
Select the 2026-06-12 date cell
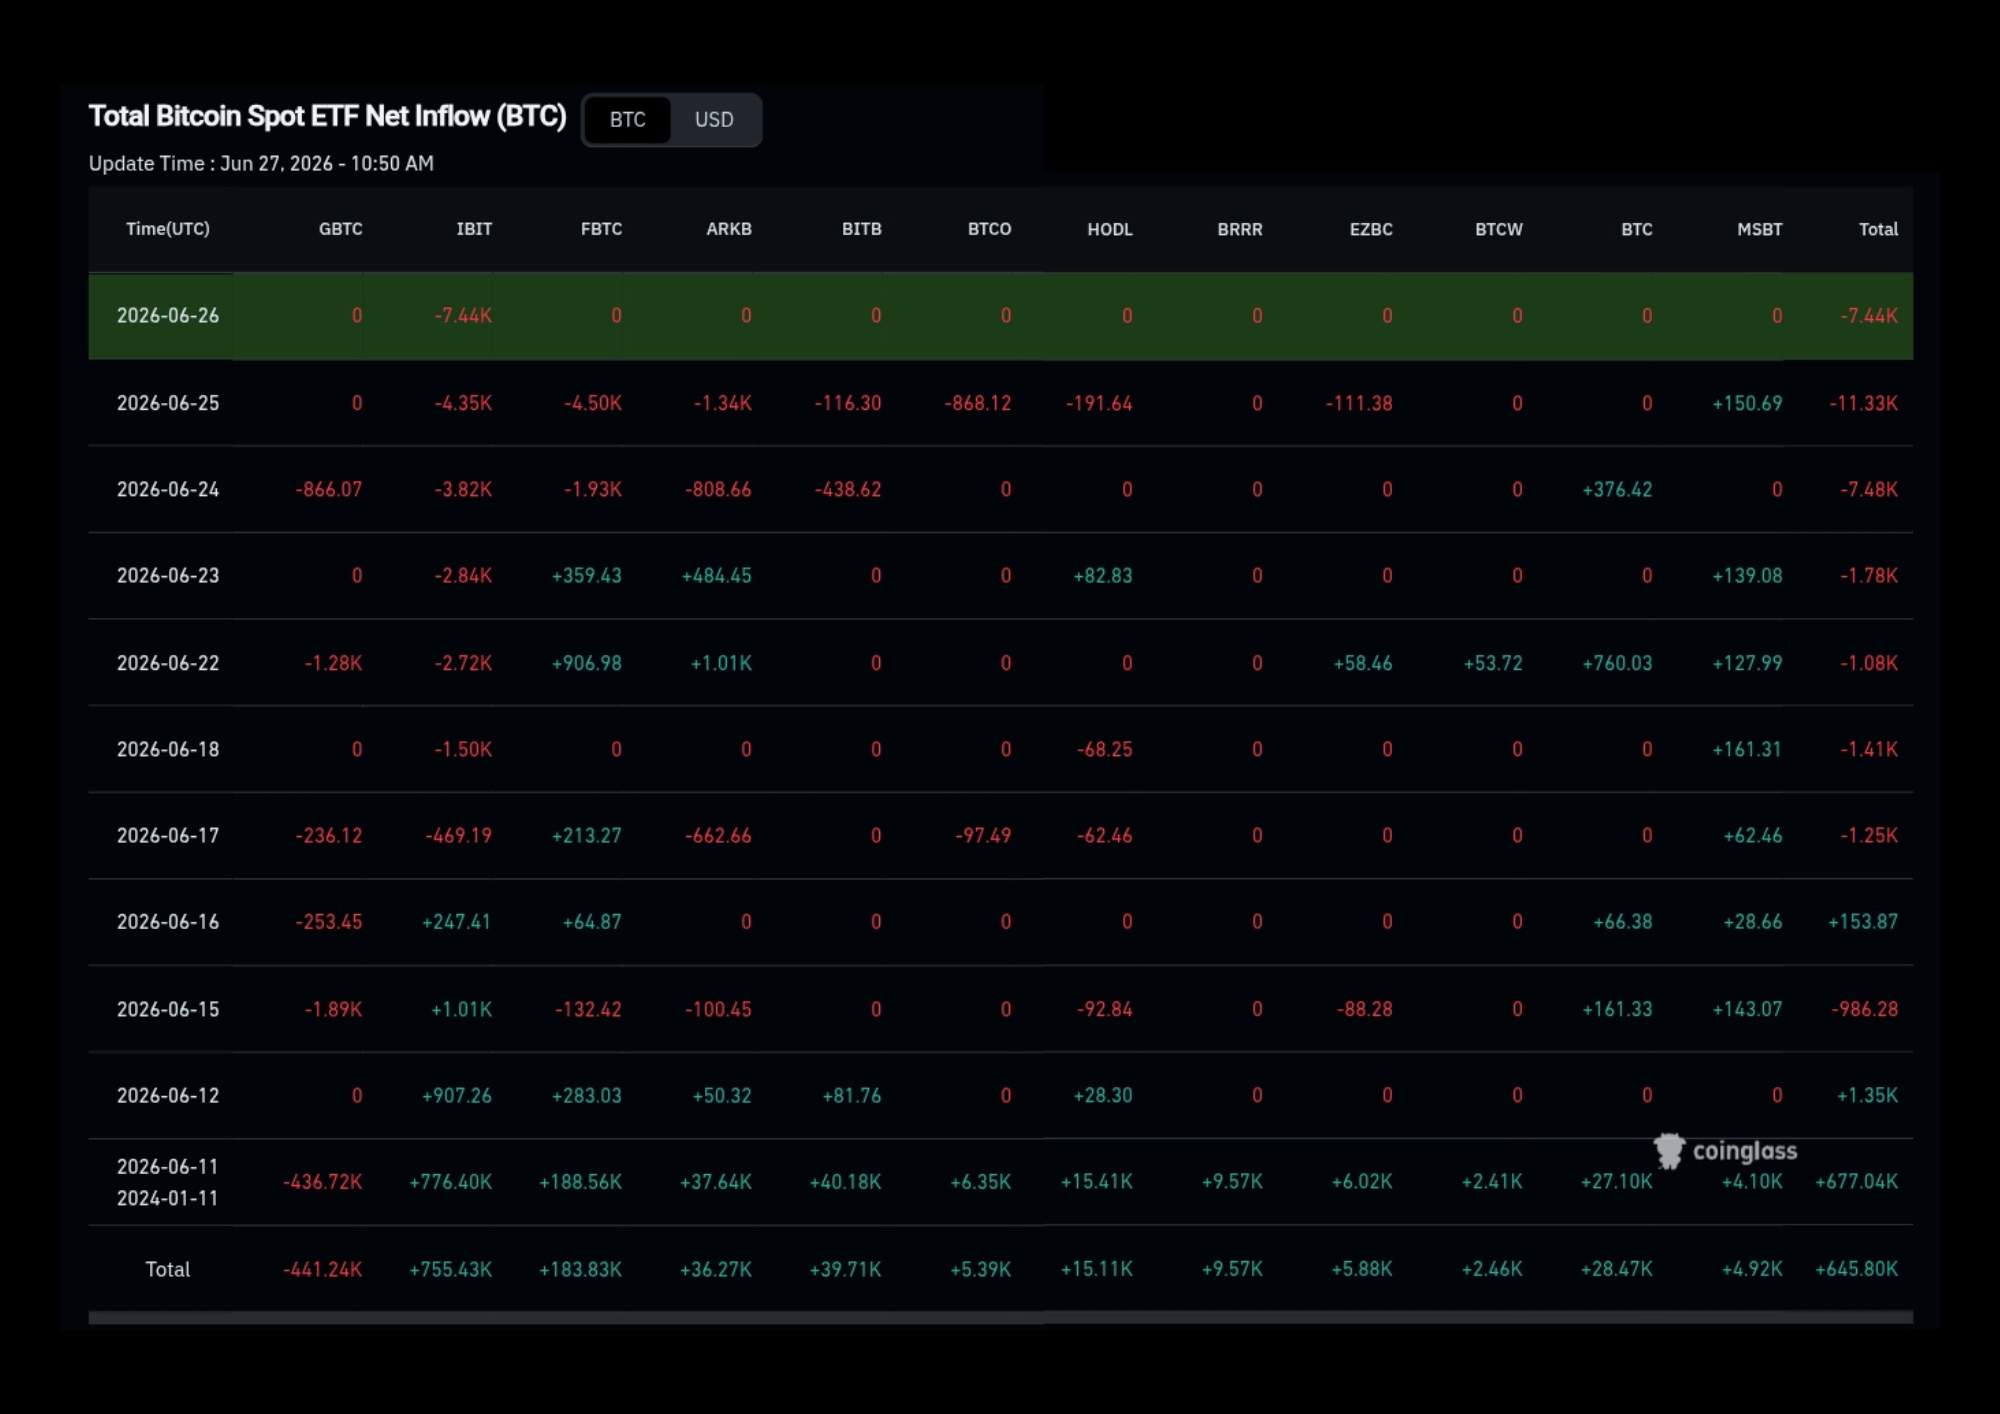168,1095
